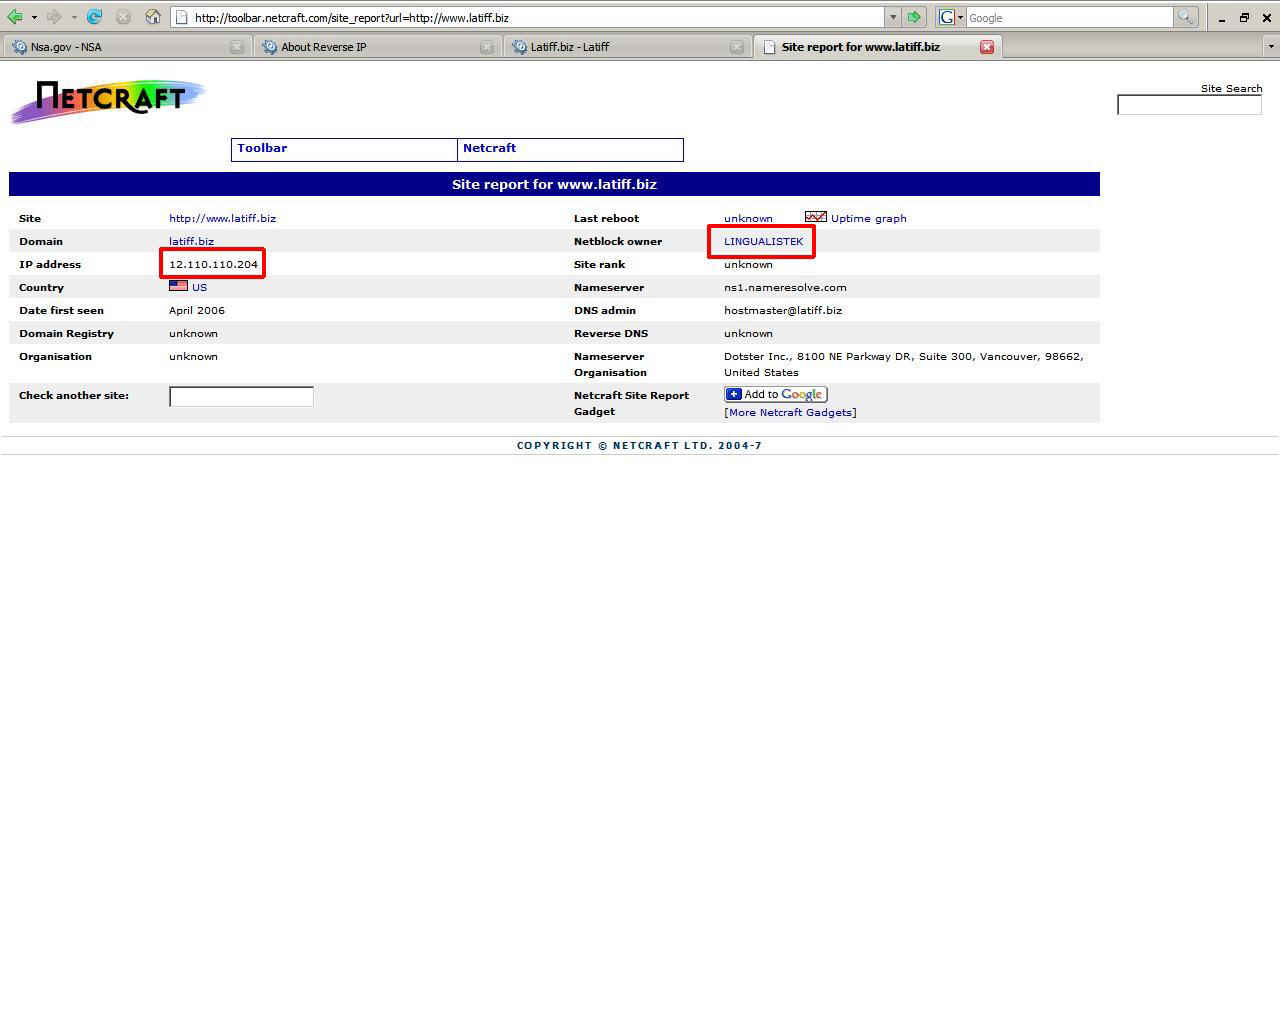Image resolution: width=1280 pixels, height=1024 pixels.
Task: Open the Uptime graph icon
Action: 815,217
